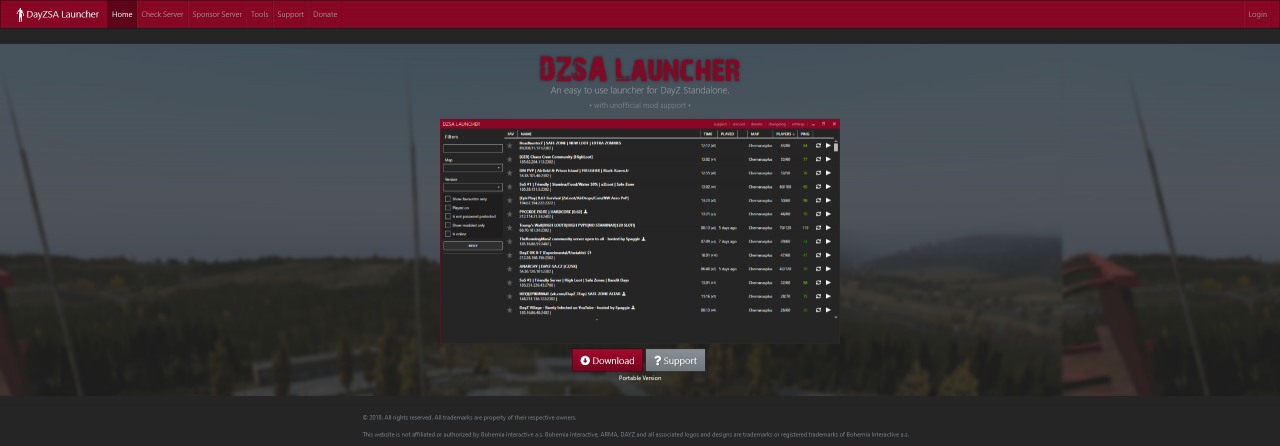Click the Login link in the top bar

click(x=1257, y=15)
